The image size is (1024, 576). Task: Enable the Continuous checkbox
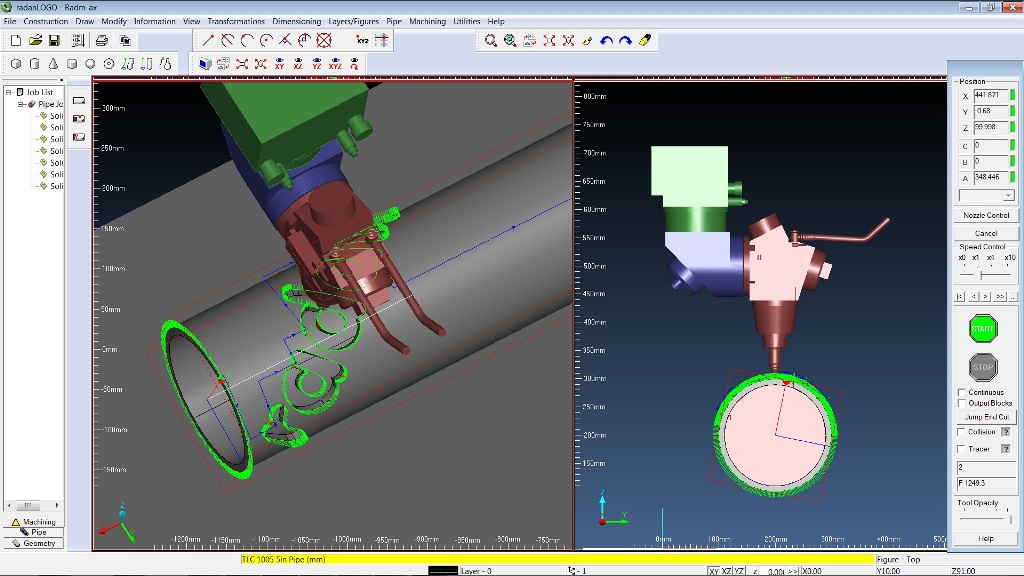962,392
